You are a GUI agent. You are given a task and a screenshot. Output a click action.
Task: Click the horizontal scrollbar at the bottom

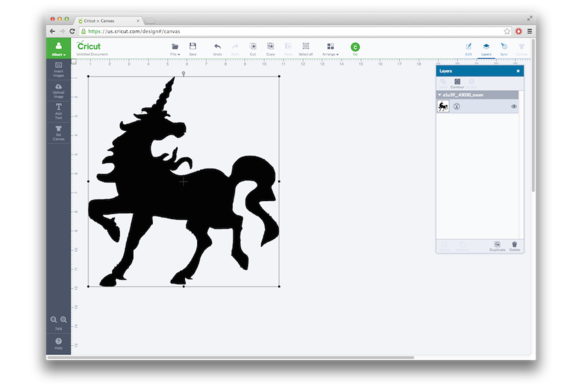(230, 357)
